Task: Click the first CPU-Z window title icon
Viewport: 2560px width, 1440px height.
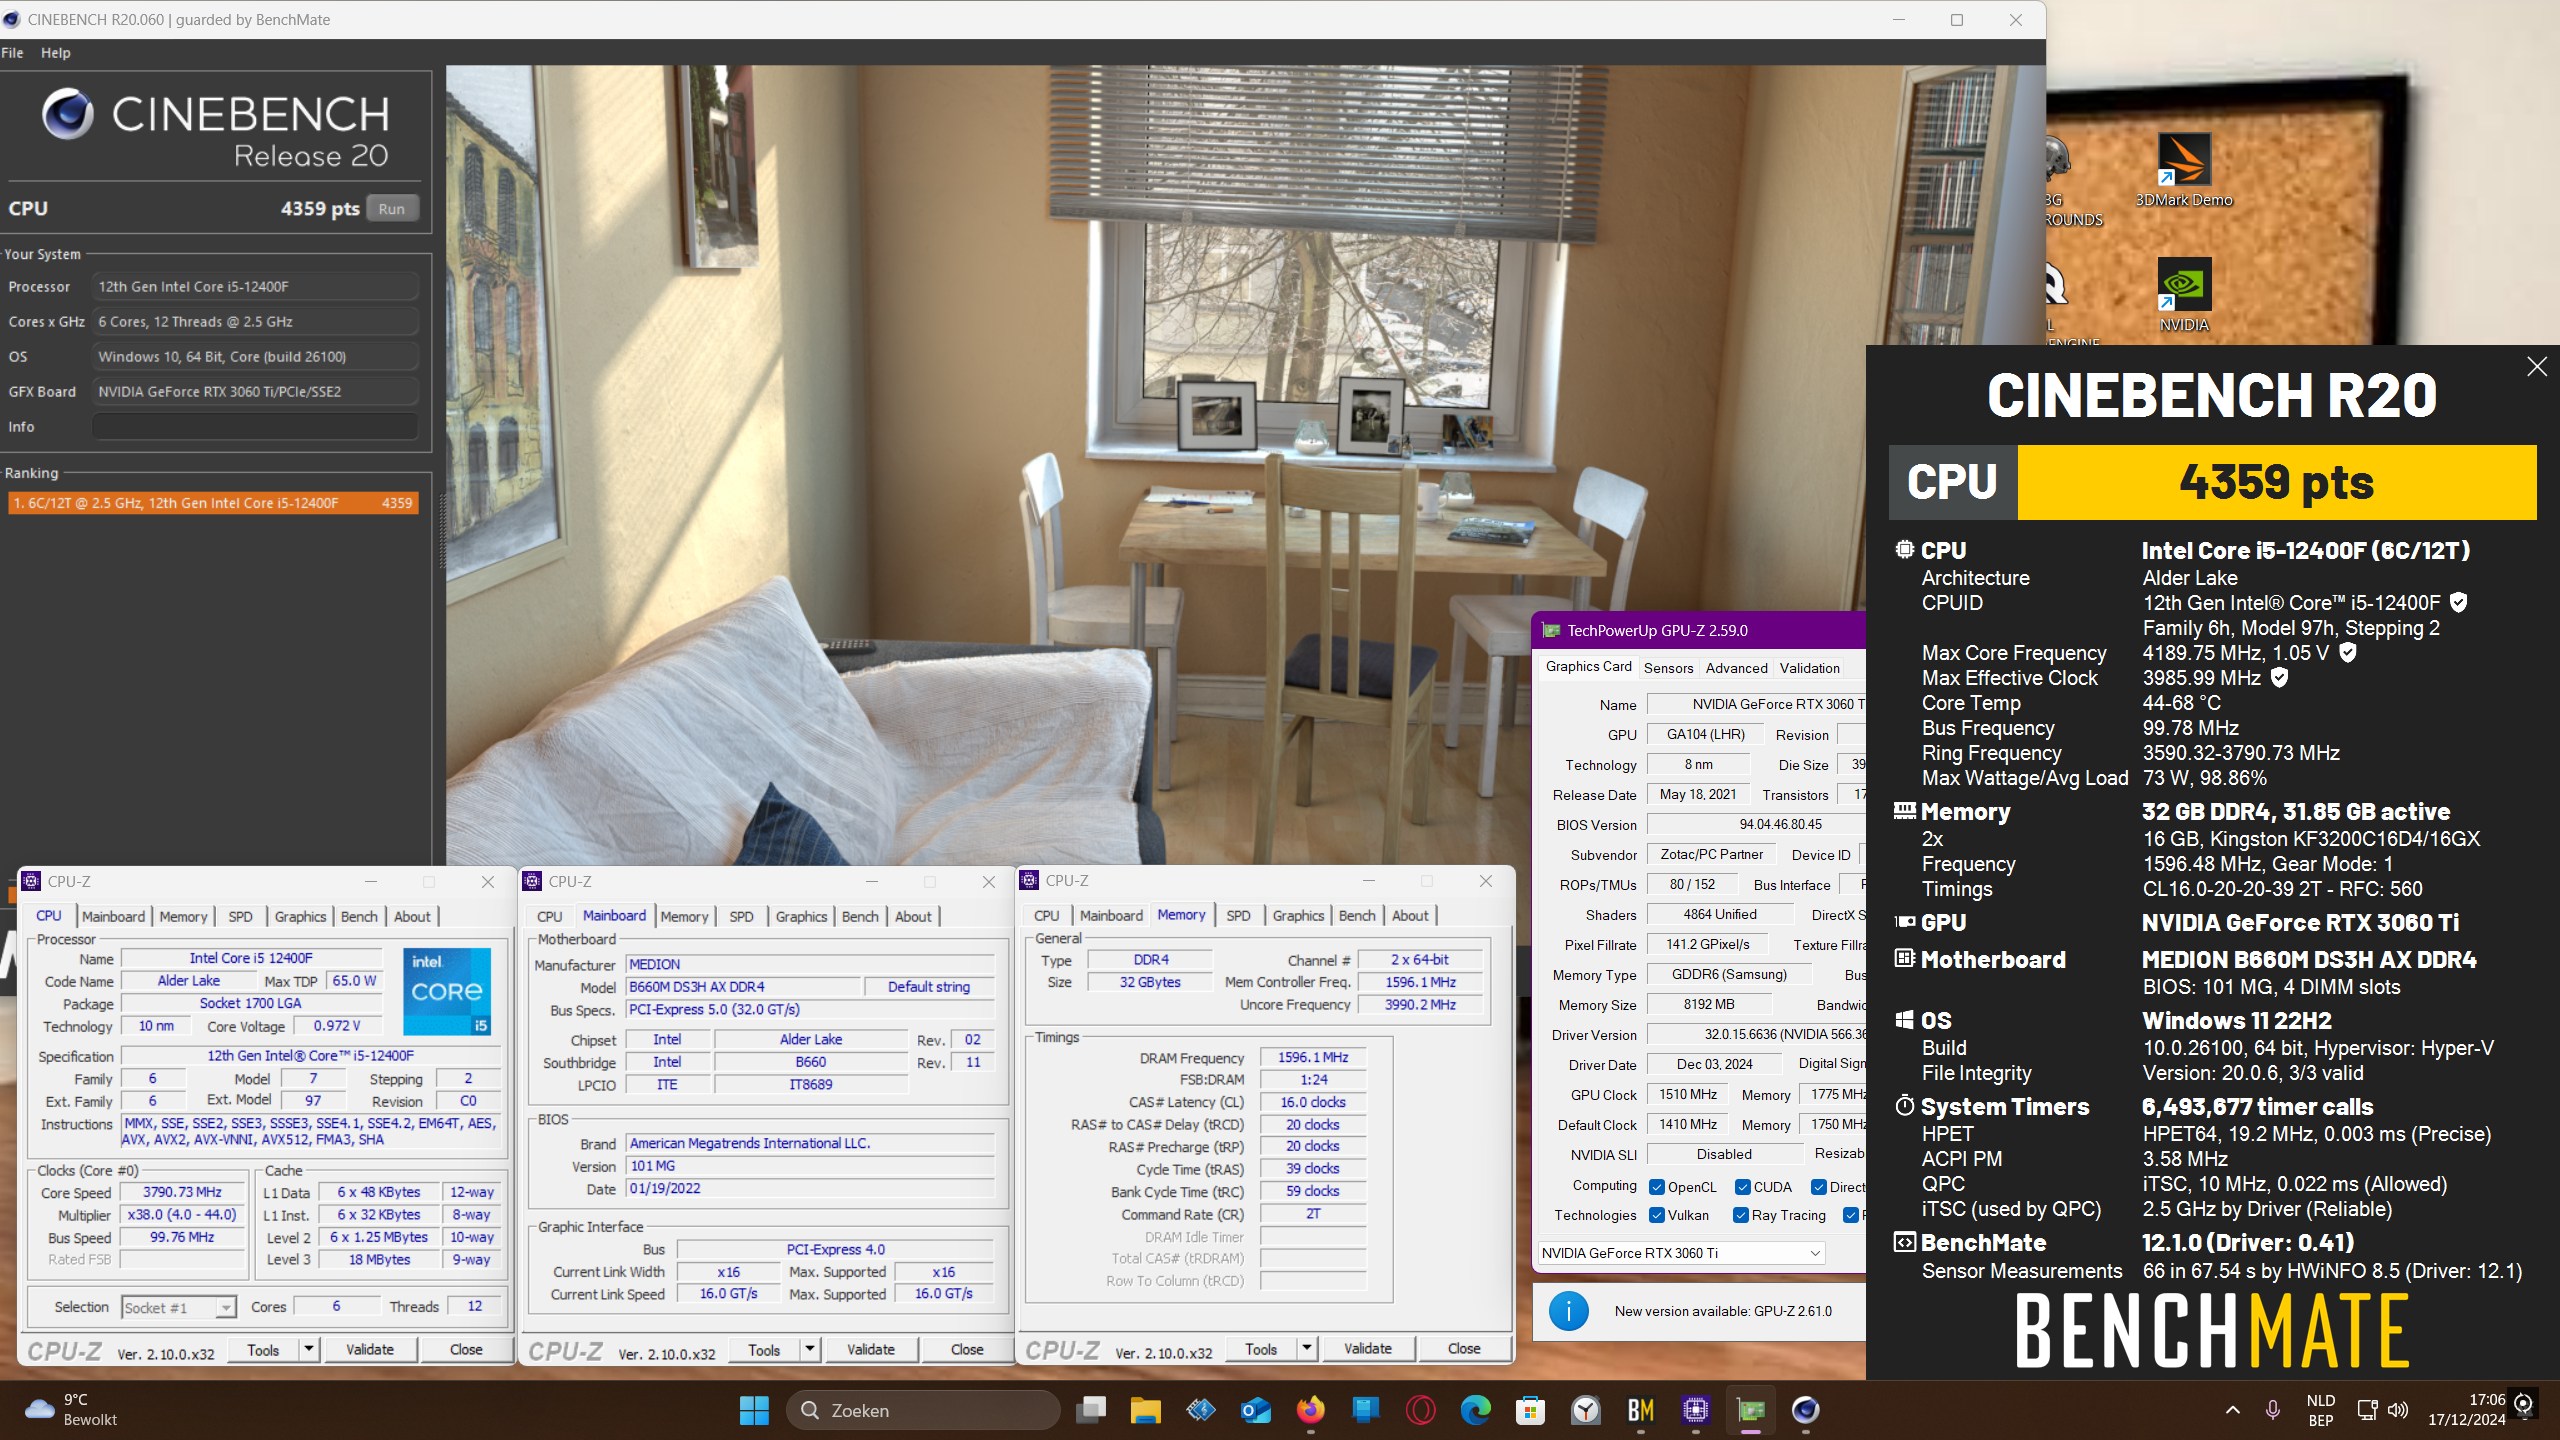Action: tap(31, 881)
